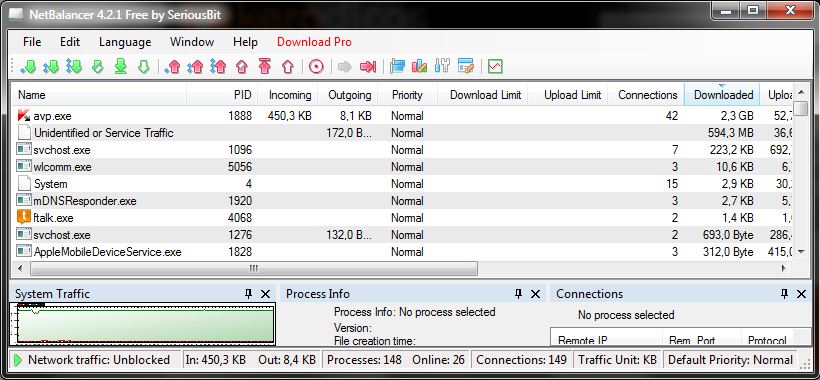Sort by the PID column header
Screen dimensions: 820x380
click(222, 95)
